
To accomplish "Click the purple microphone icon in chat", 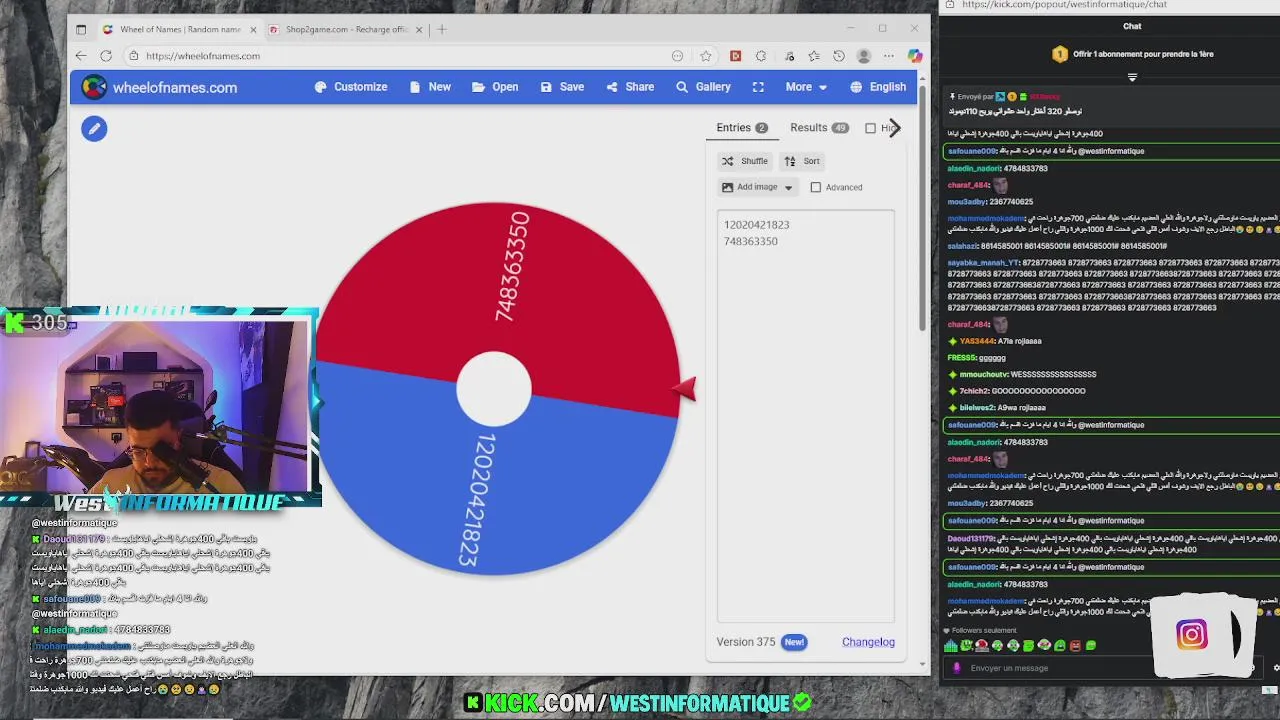I will click(957, 668).
